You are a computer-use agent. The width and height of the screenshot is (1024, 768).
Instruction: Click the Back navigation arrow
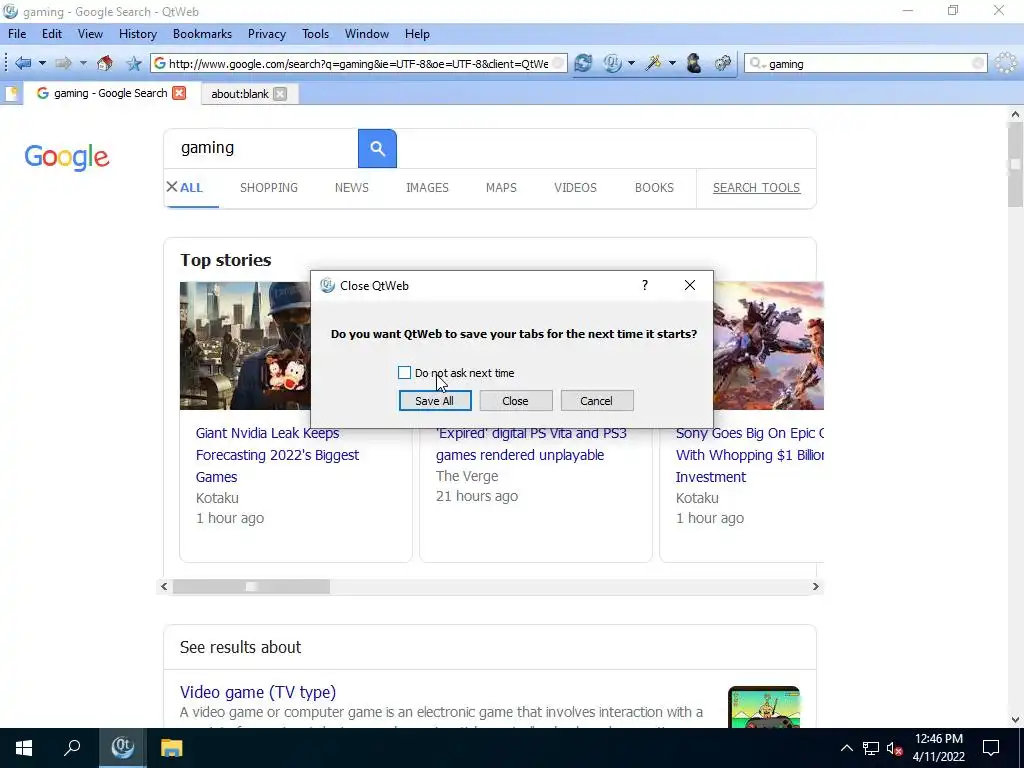[x=23, y=63]
